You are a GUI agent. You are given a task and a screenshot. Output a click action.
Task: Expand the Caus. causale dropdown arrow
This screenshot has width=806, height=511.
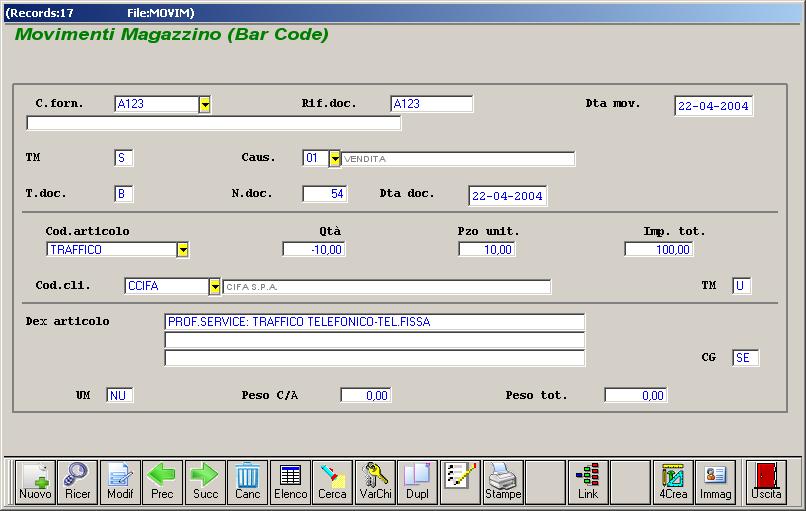coord(335,158)
